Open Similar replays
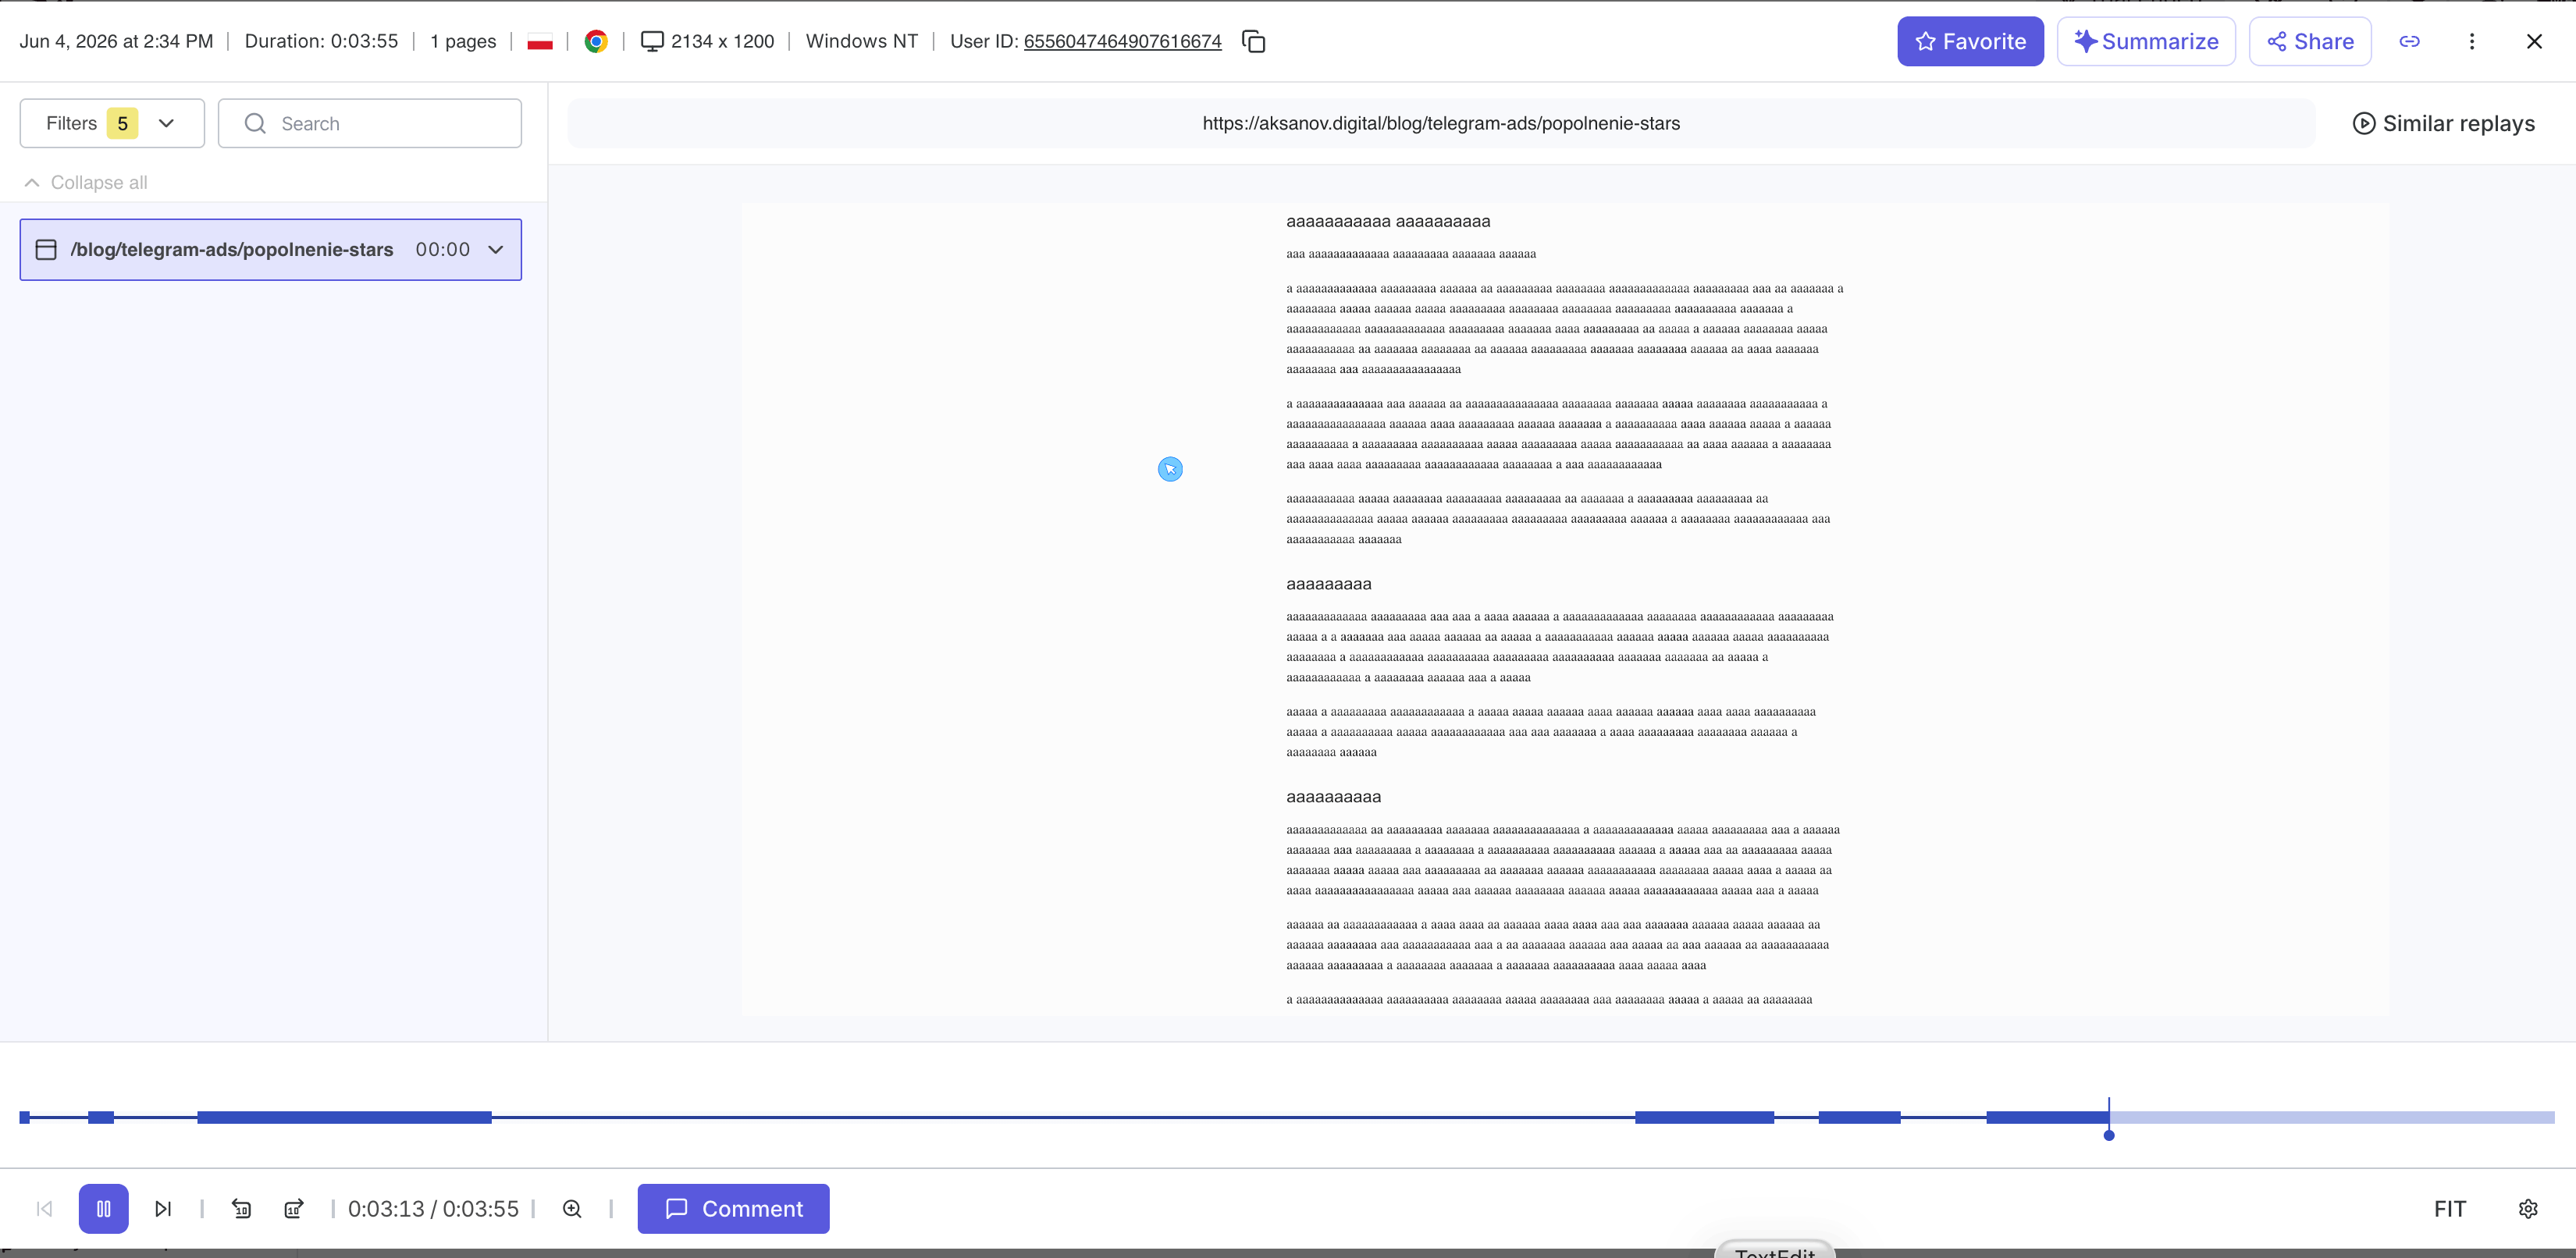Image resolution: width=2576 pixels, height=1258 pixels. tap(2443, 123)
